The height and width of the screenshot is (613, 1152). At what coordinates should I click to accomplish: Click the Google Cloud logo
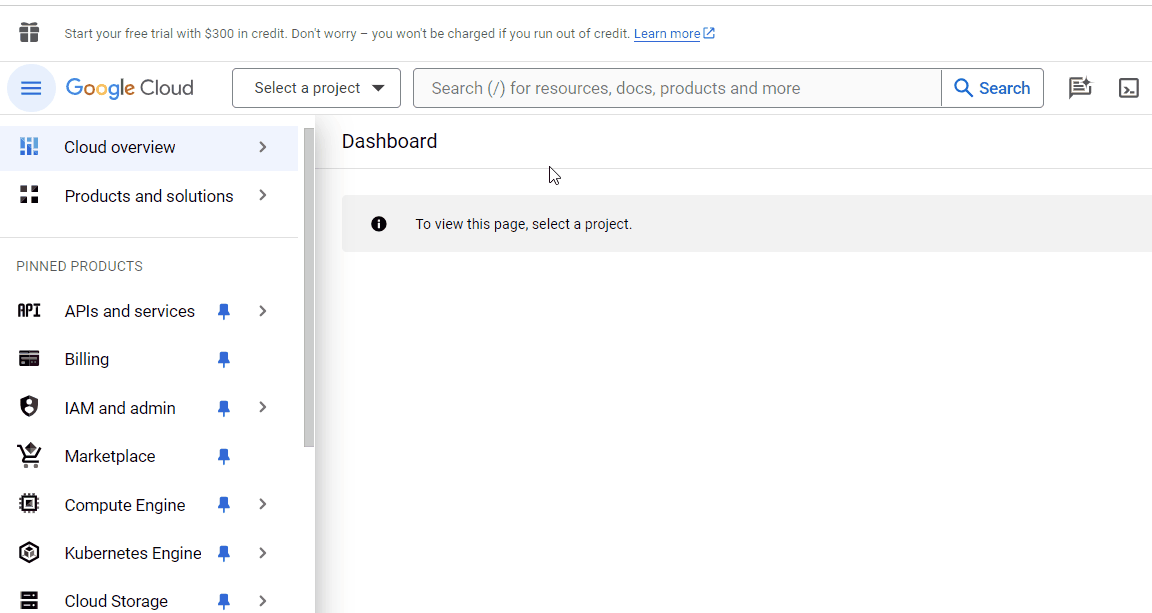tap(129, 88)
